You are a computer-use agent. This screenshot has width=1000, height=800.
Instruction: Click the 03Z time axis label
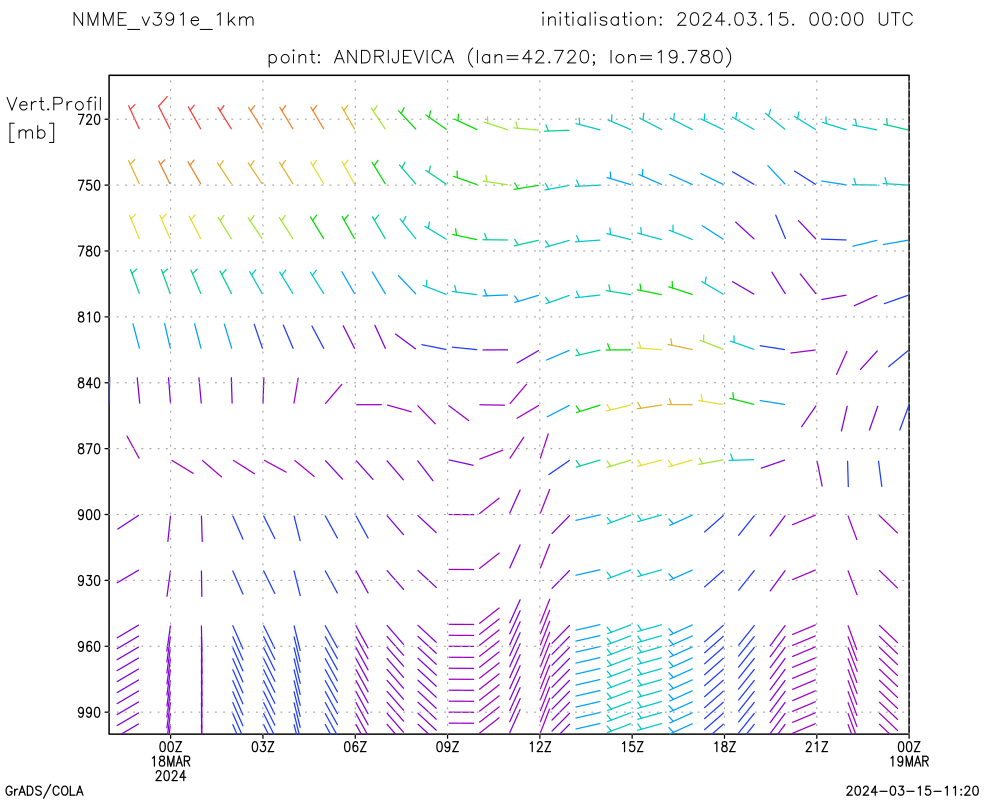263,747
